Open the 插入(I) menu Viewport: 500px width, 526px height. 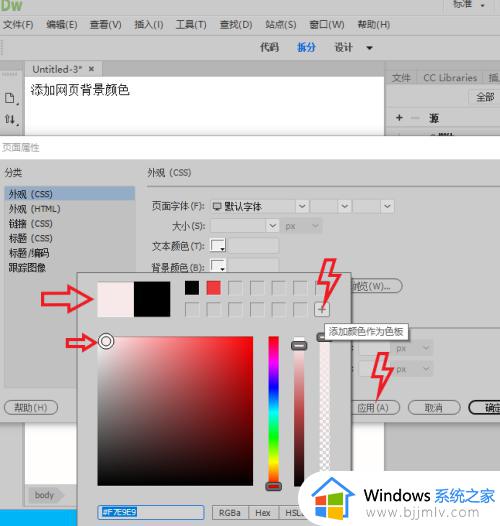pyautogui.click(x=149, y=24)
